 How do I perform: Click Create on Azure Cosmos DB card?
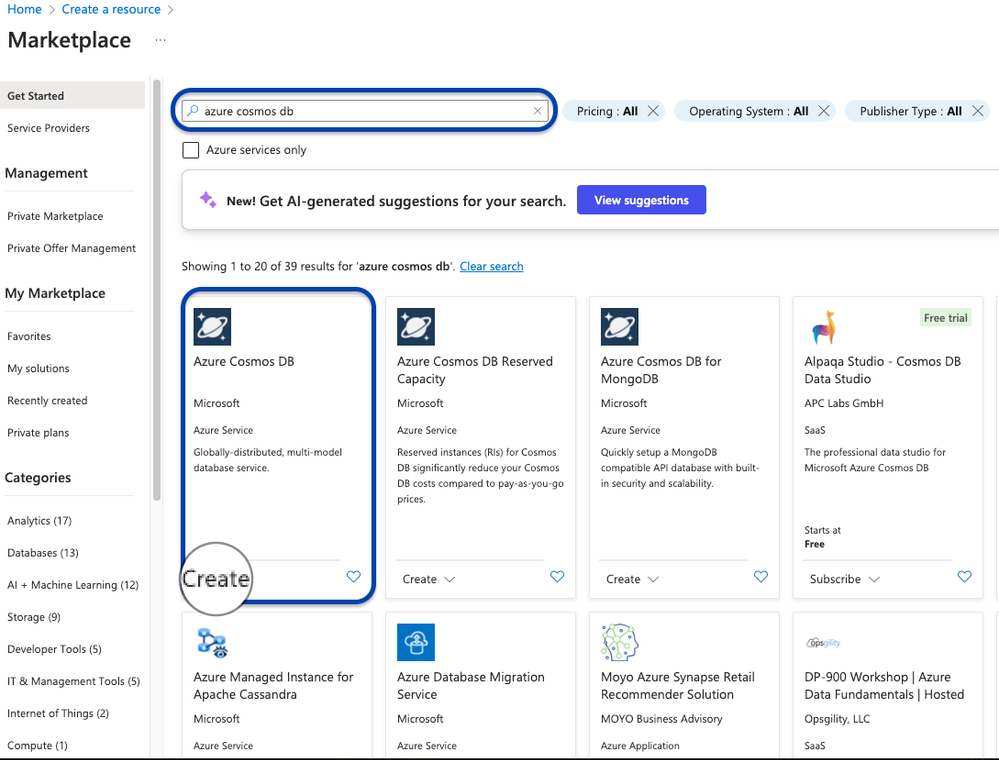216,578
